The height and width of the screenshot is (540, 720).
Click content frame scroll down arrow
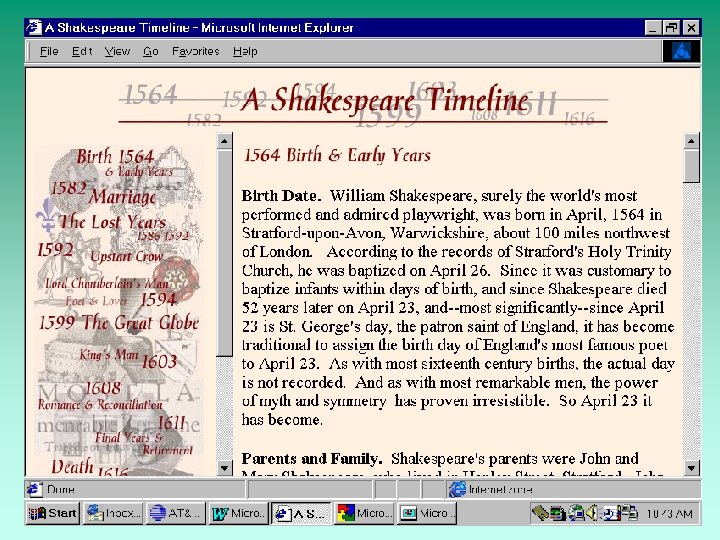tap(692, 468)
